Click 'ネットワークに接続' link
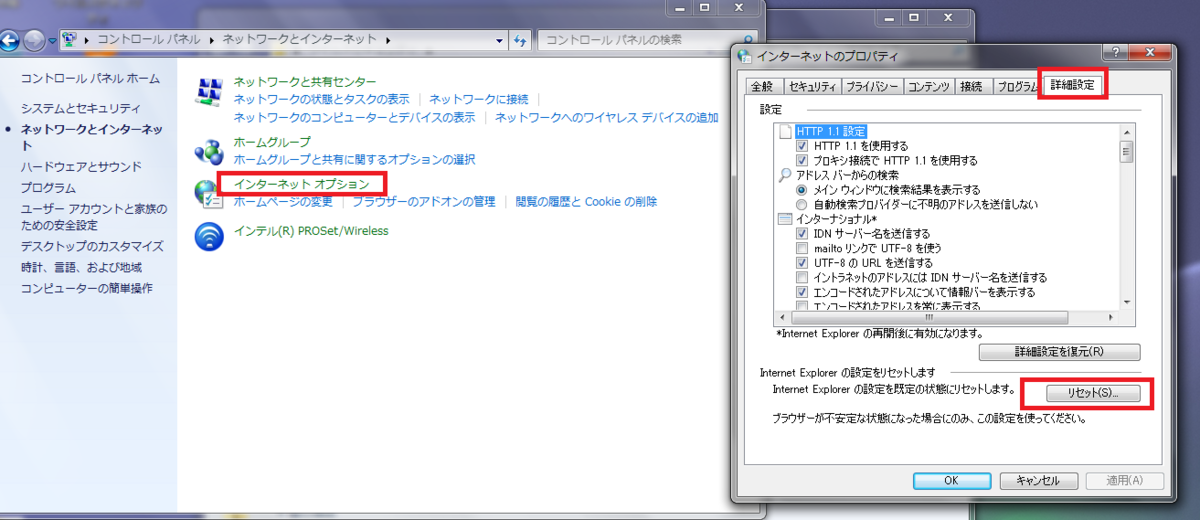 [479, 99]
